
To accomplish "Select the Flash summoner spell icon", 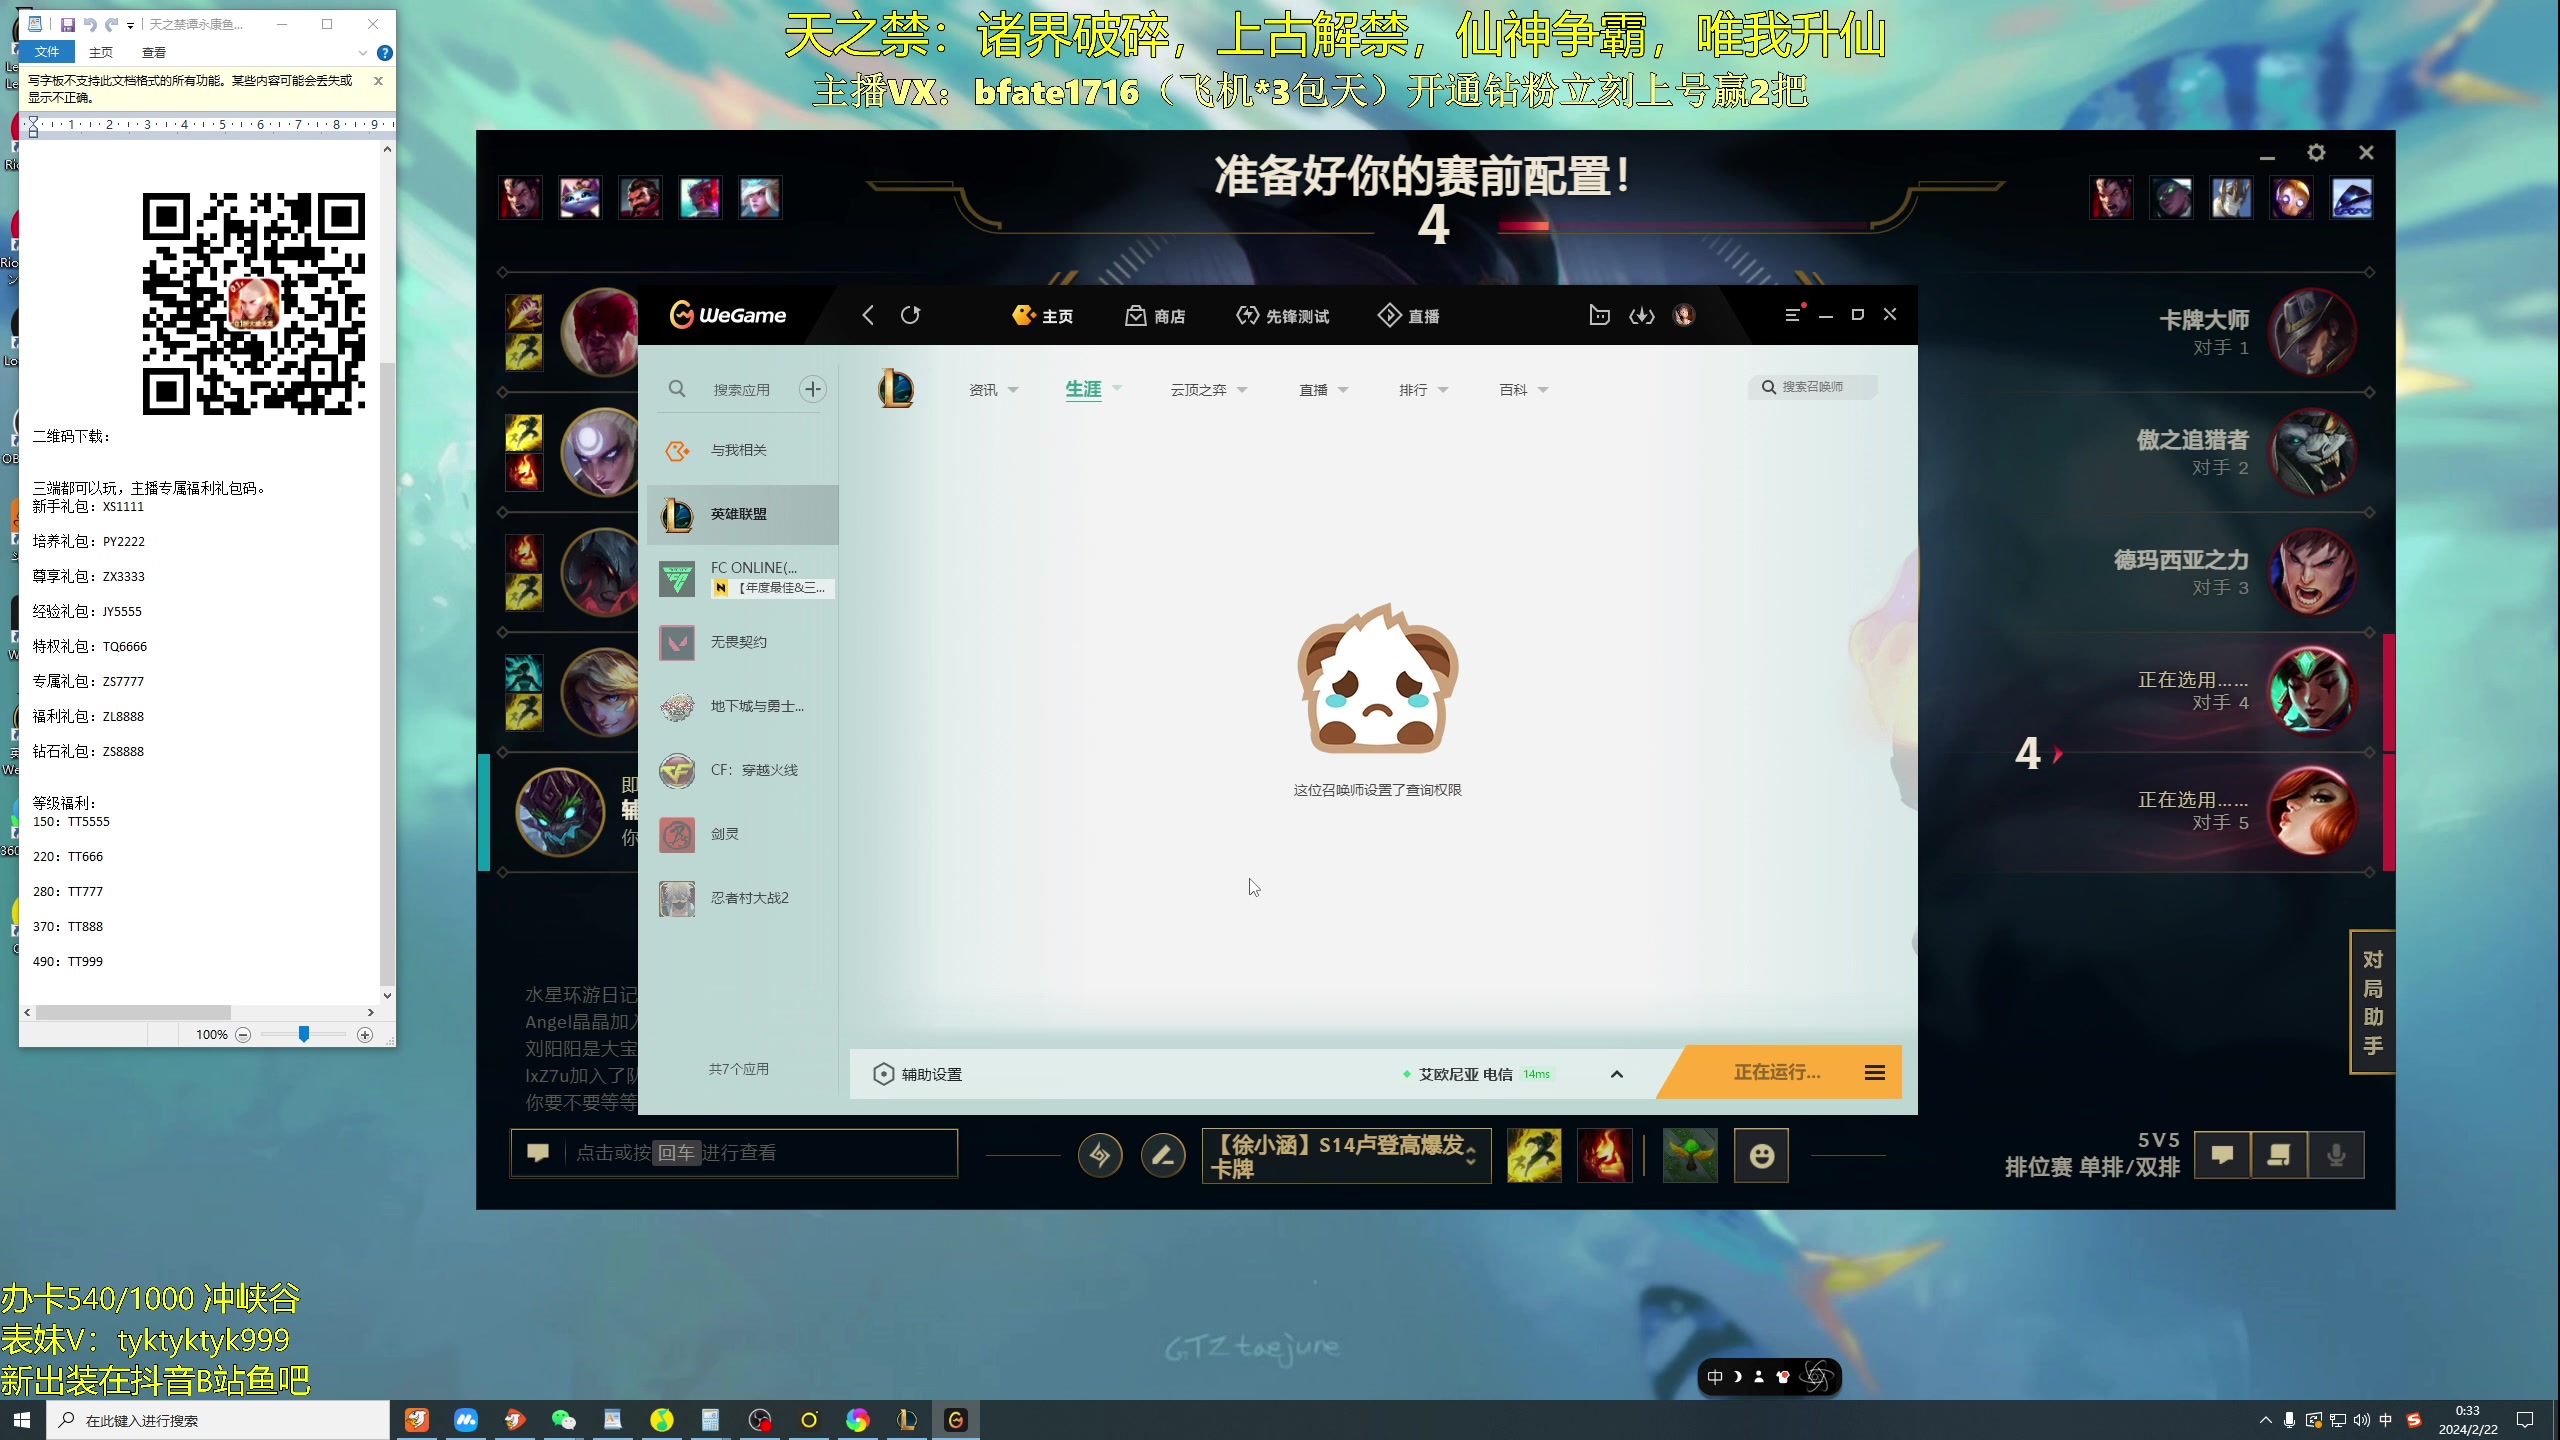I will click(x=1533, y=1156).
